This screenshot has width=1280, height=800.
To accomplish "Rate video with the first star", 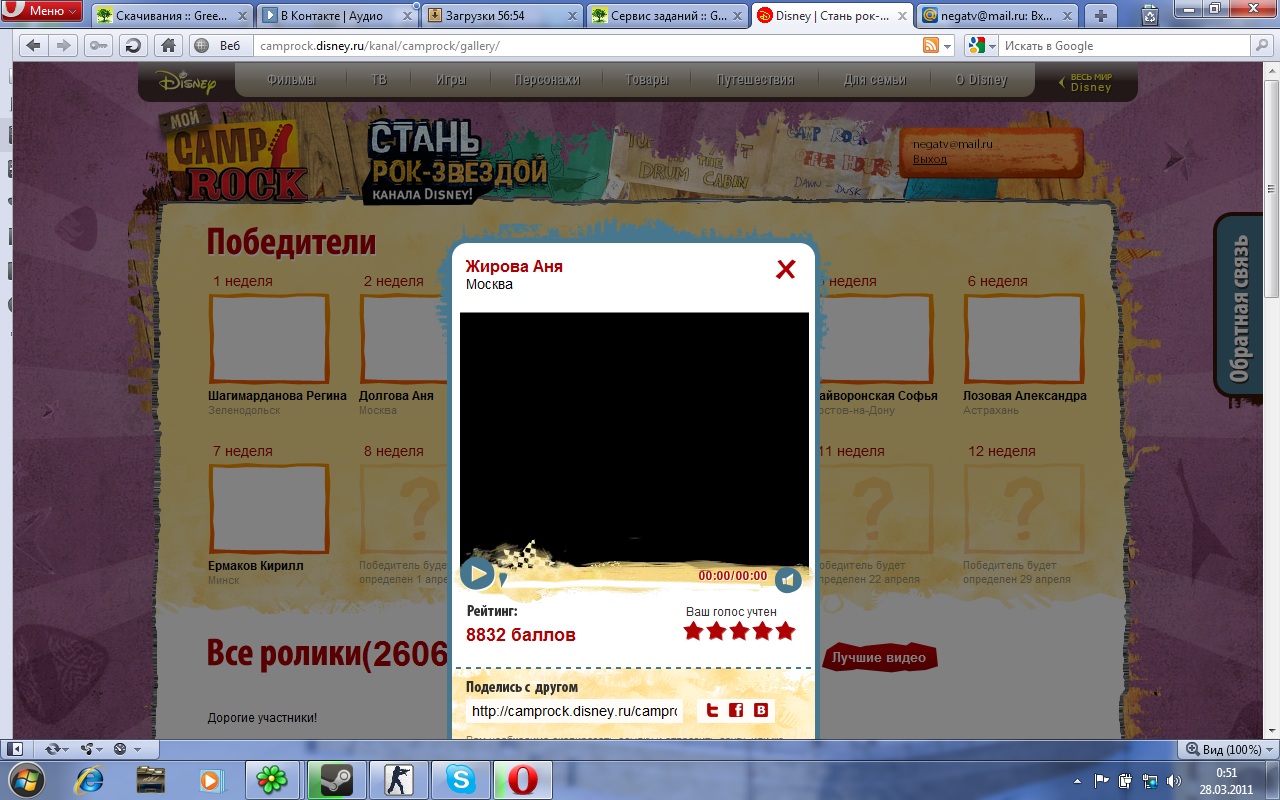I will [x=693, y=631].
